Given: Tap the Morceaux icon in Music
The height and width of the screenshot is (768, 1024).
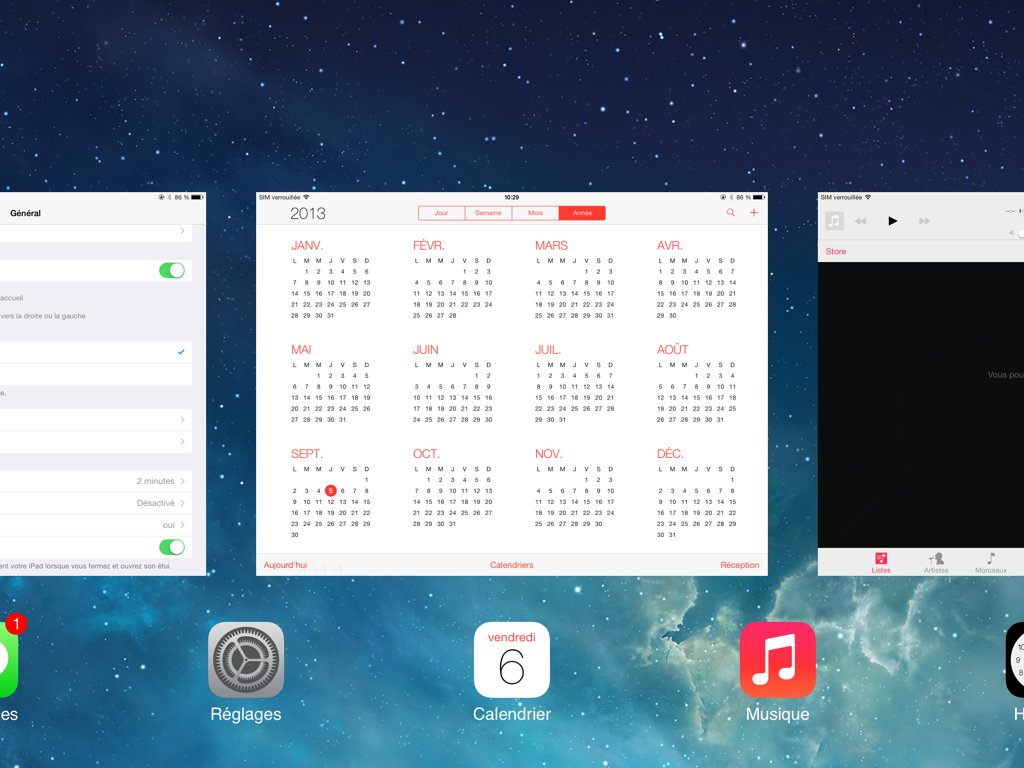Looking at the screenshot, I should [991, 562].
